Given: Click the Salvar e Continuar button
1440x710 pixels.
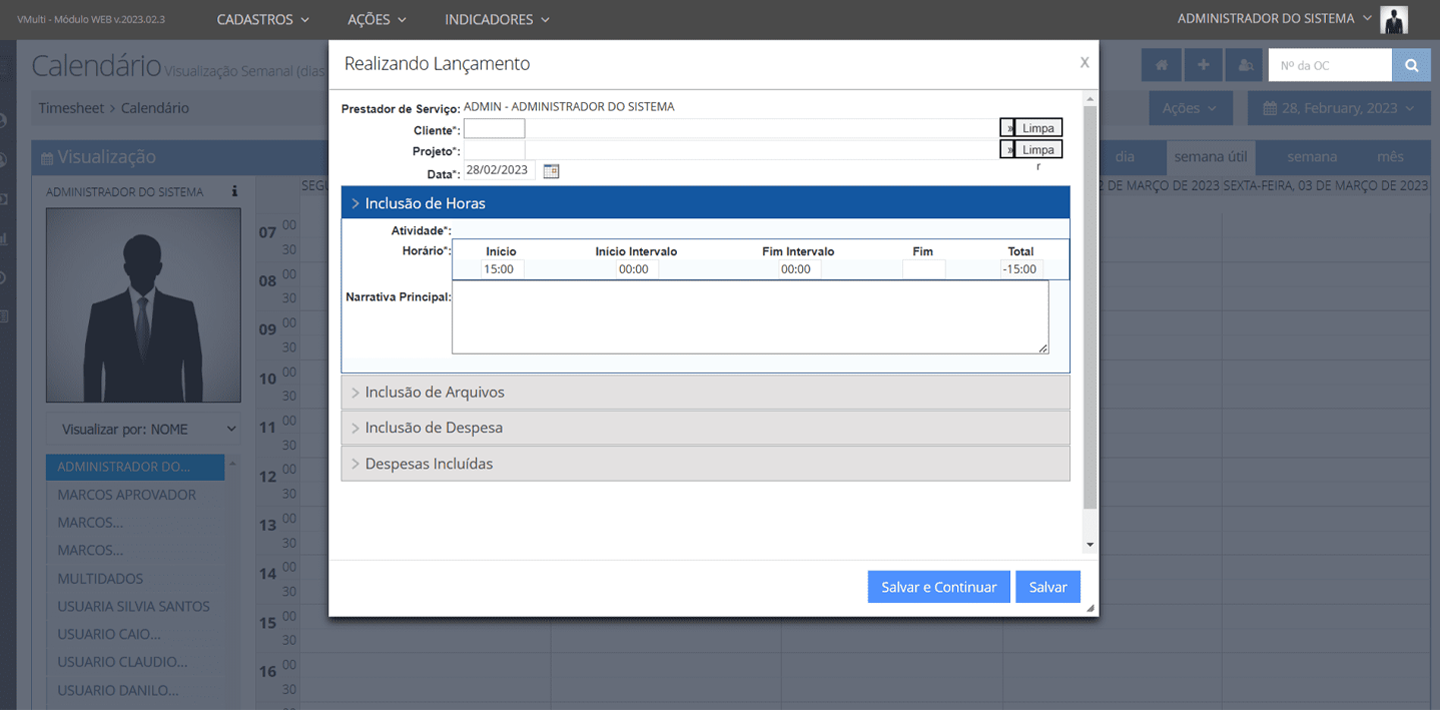Looking at the screenshot, I should point(938,587).
